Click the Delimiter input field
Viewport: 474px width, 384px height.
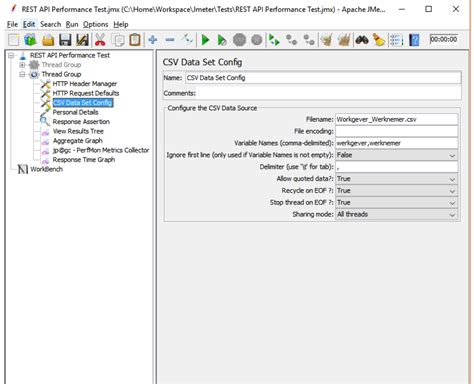[397, 167]
